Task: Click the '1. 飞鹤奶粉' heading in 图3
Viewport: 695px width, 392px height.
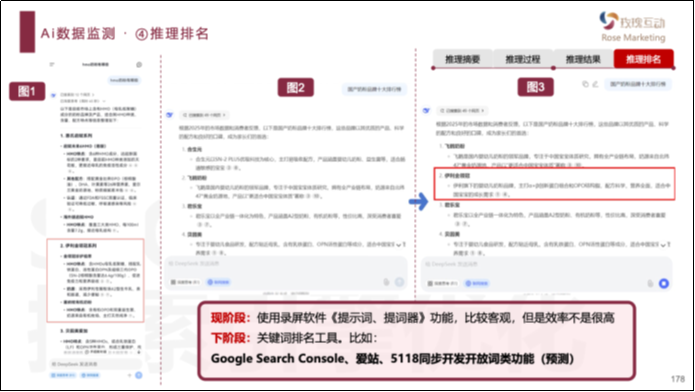Action: click(452, 146)
